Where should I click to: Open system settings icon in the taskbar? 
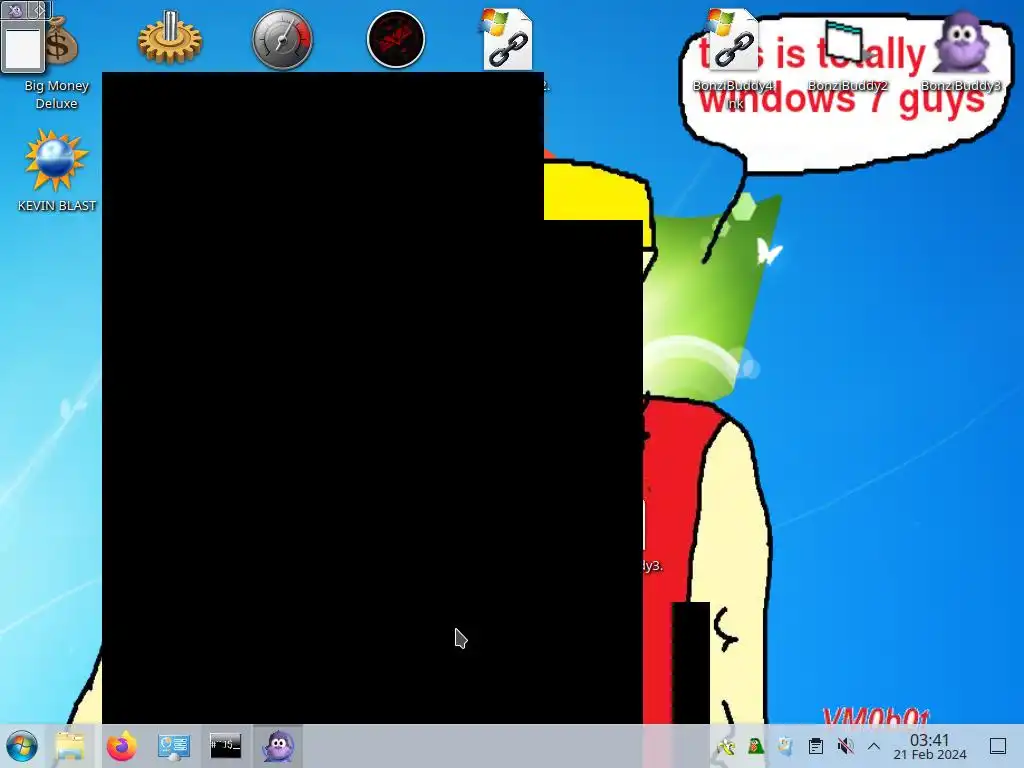(174, 746)
